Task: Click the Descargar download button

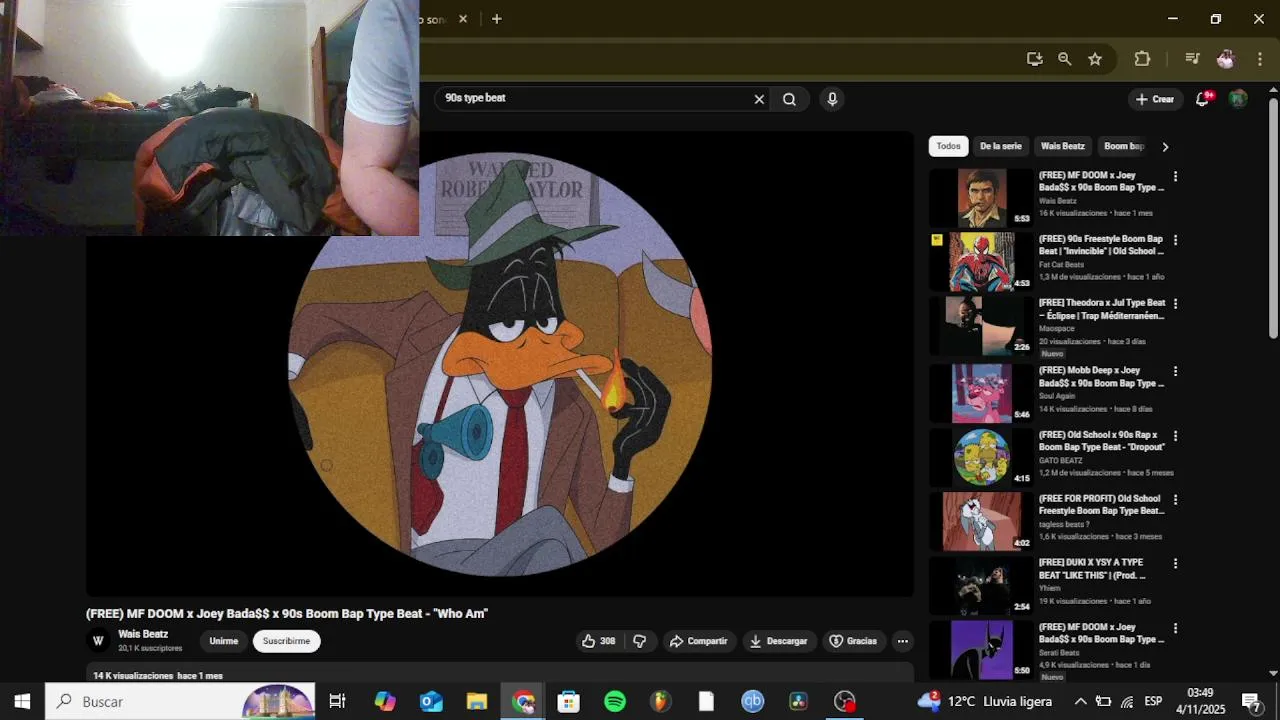Action: tap(778, 641)
